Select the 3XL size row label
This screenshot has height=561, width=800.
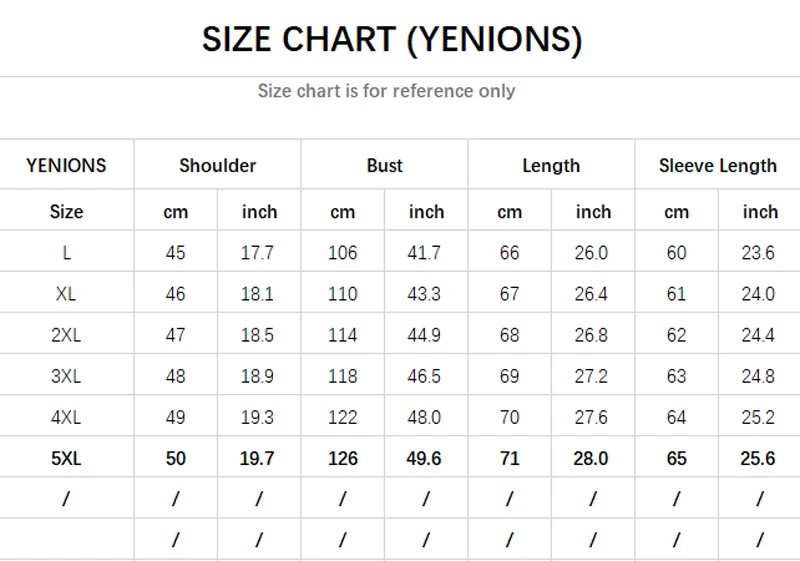pyautogui.click(x=66, y=376)
